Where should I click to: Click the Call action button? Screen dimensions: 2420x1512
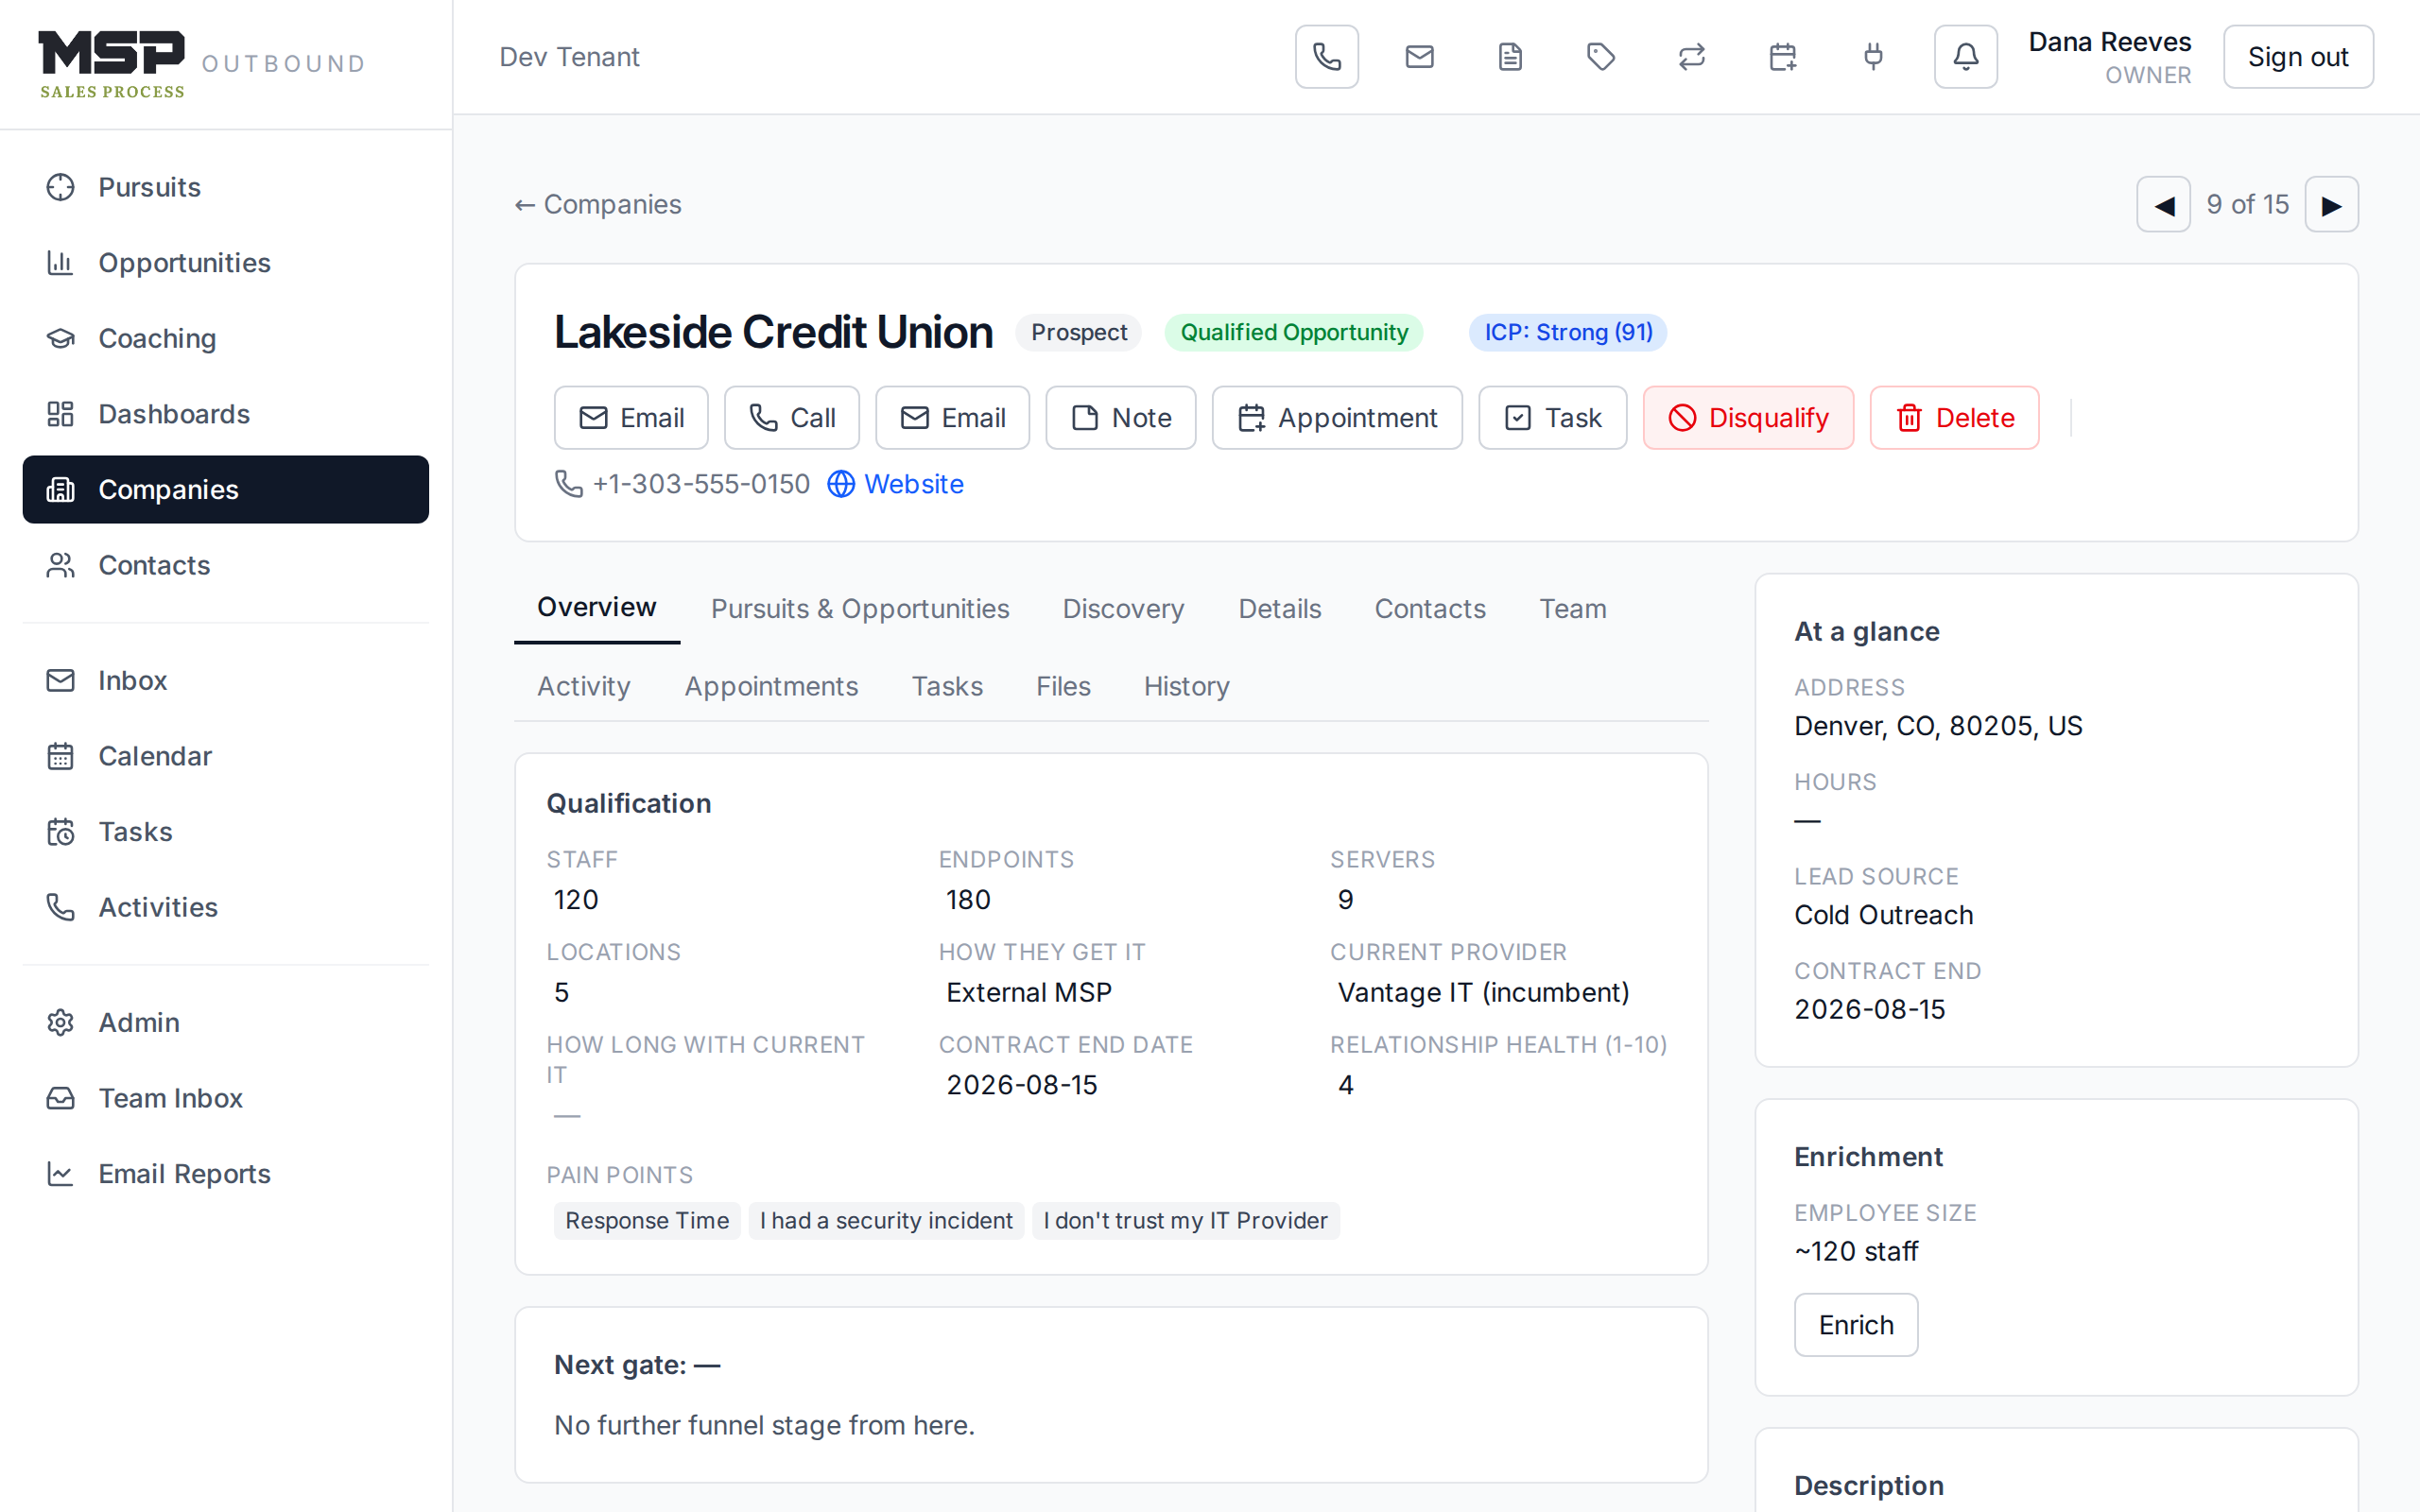tap(791, 418)
